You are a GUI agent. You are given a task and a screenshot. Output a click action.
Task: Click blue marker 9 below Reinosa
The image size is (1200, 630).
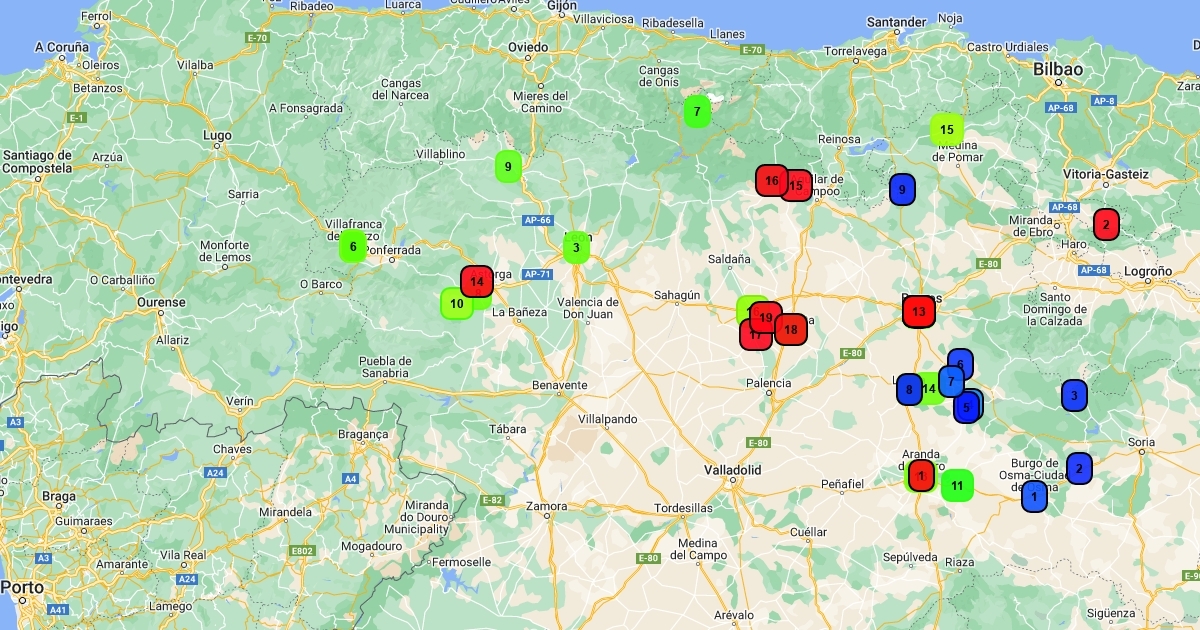(x=902, y=189)
